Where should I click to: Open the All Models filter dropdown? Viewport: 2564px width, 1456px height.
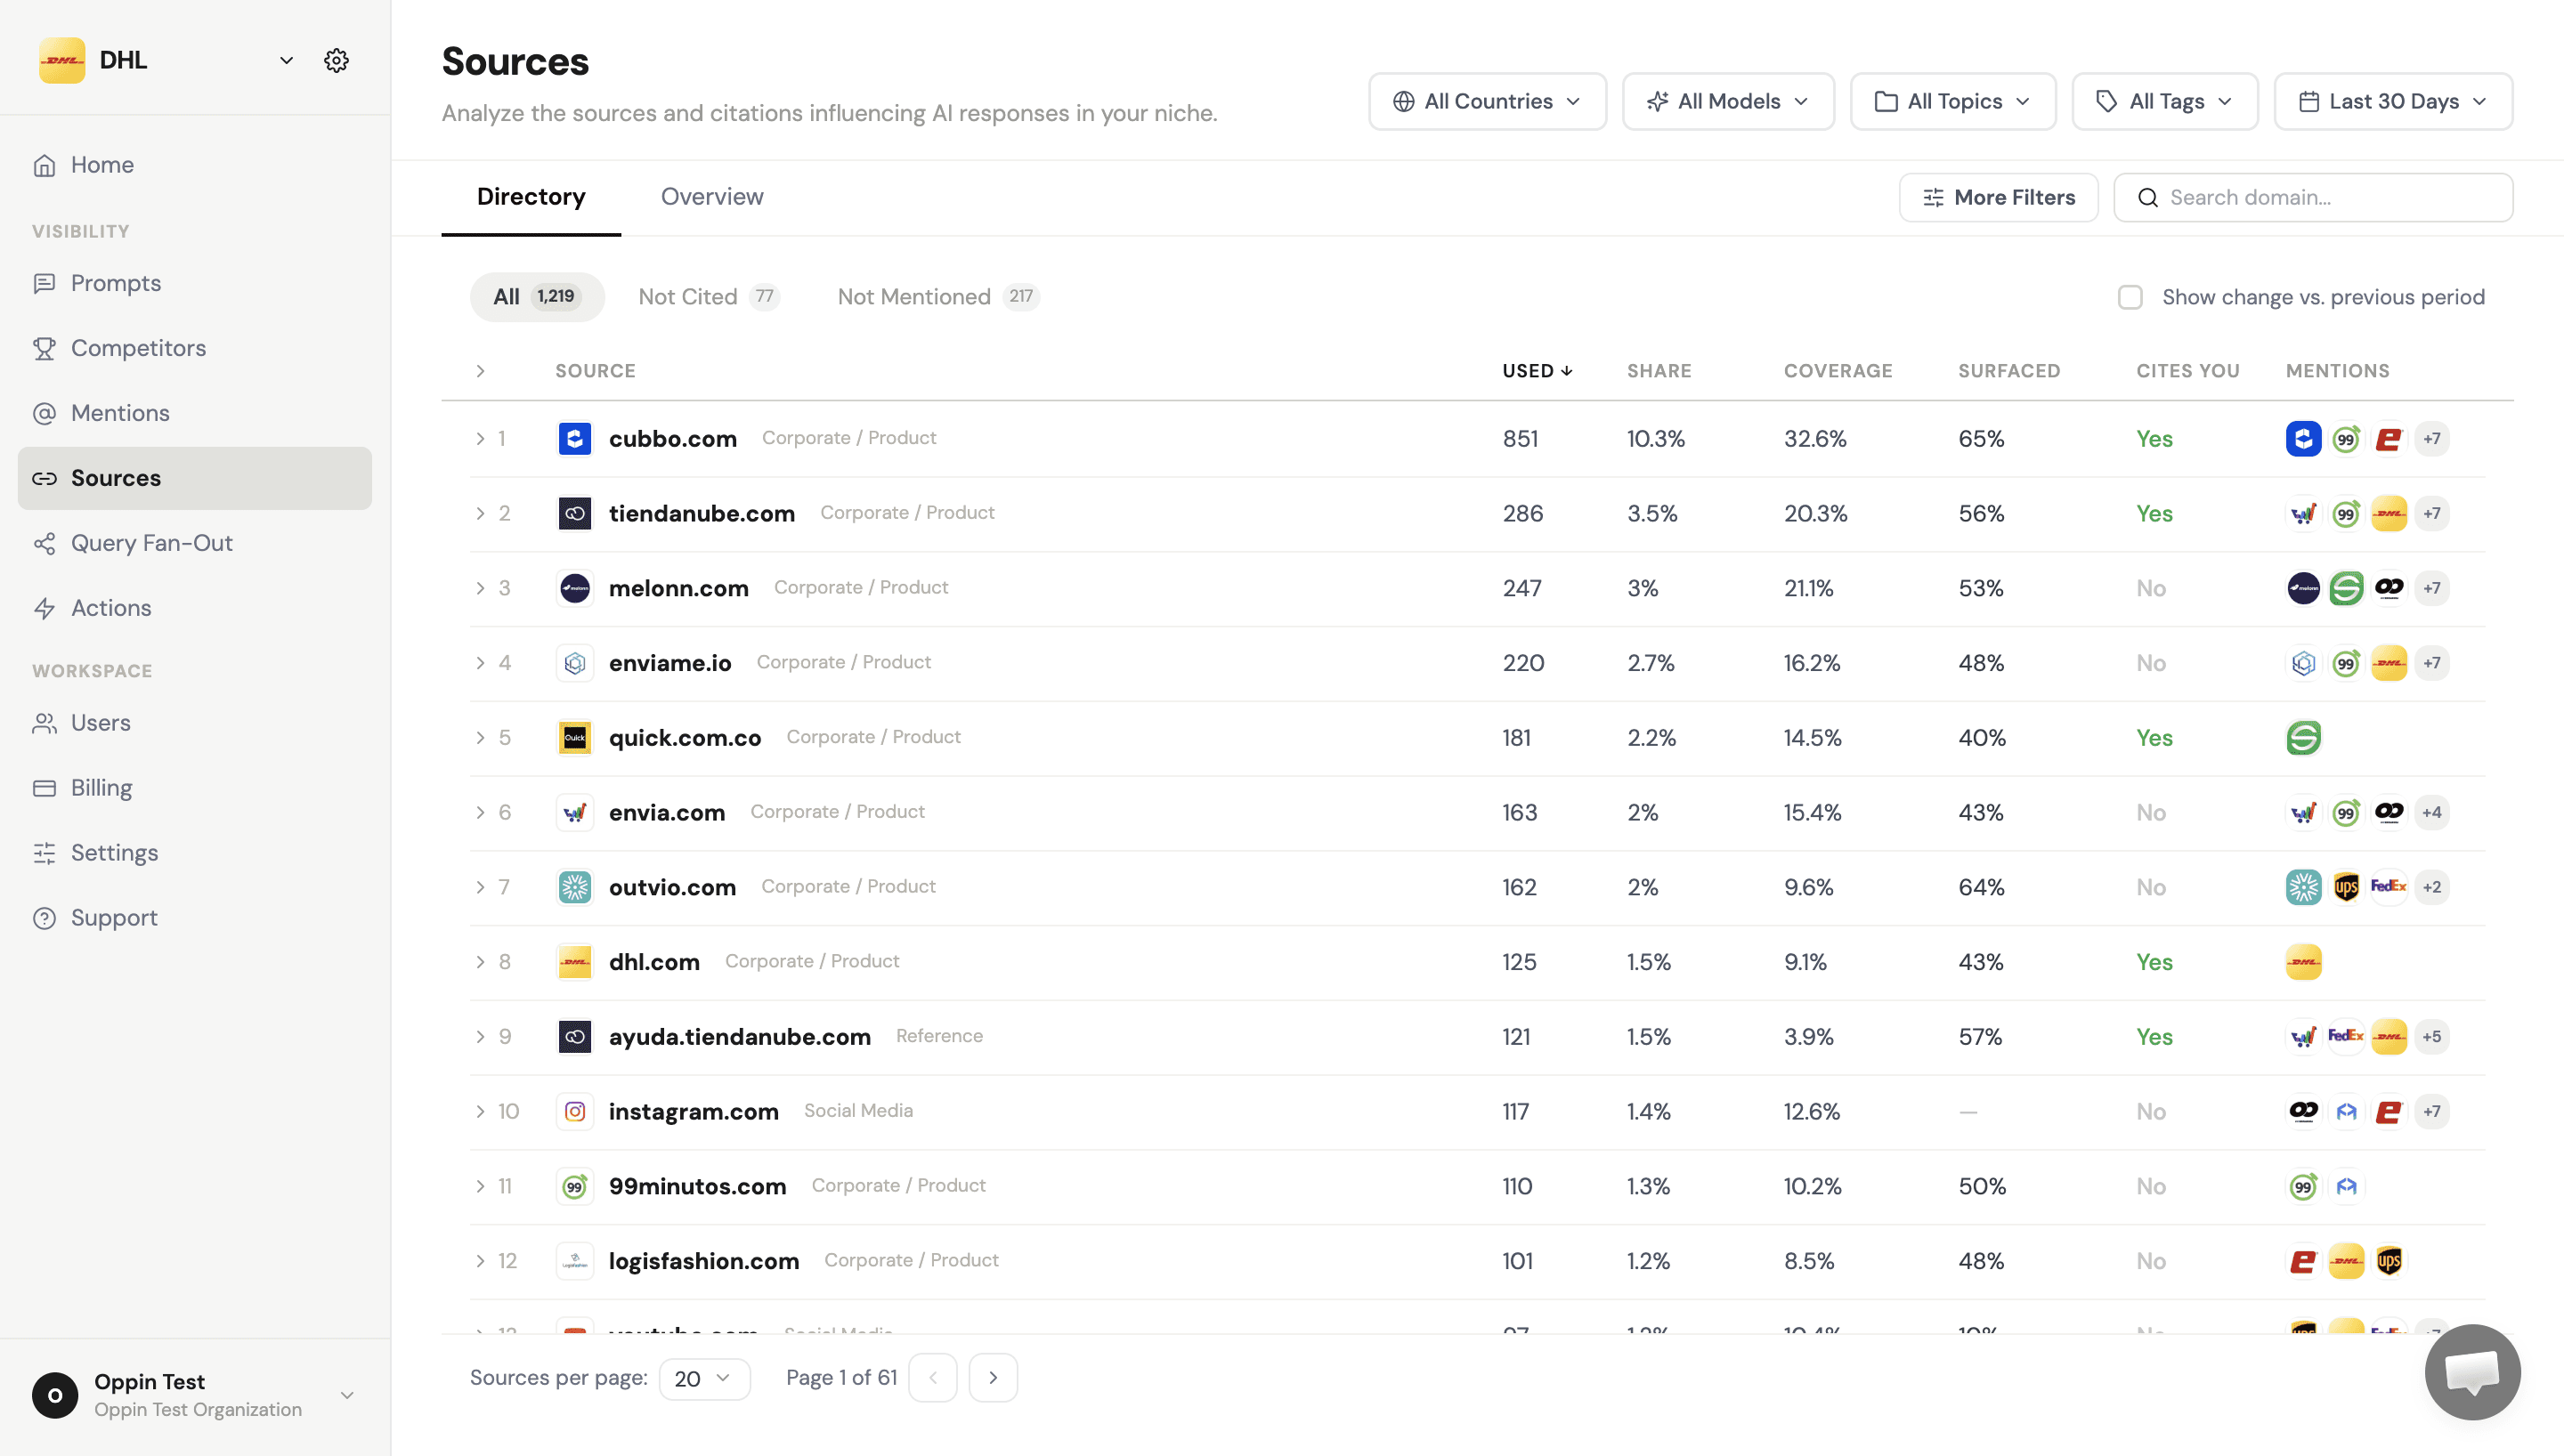point(1728,101)
